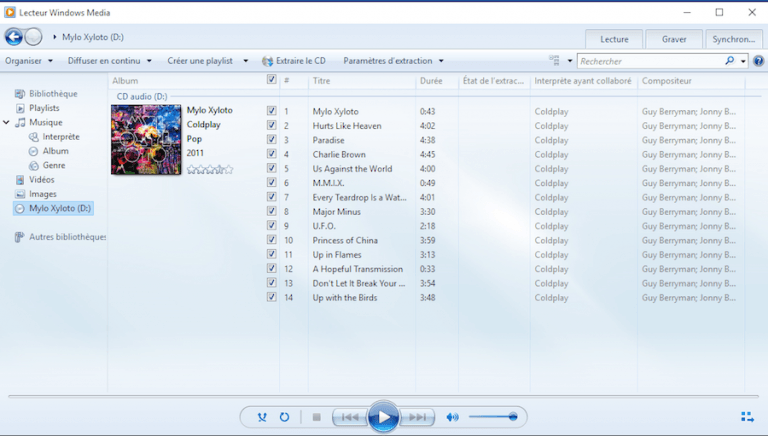The width and height of the screenshot is (768, 436).
Task: Uncheck Up with the Birds checkbox
Action: tap(271, 297)
